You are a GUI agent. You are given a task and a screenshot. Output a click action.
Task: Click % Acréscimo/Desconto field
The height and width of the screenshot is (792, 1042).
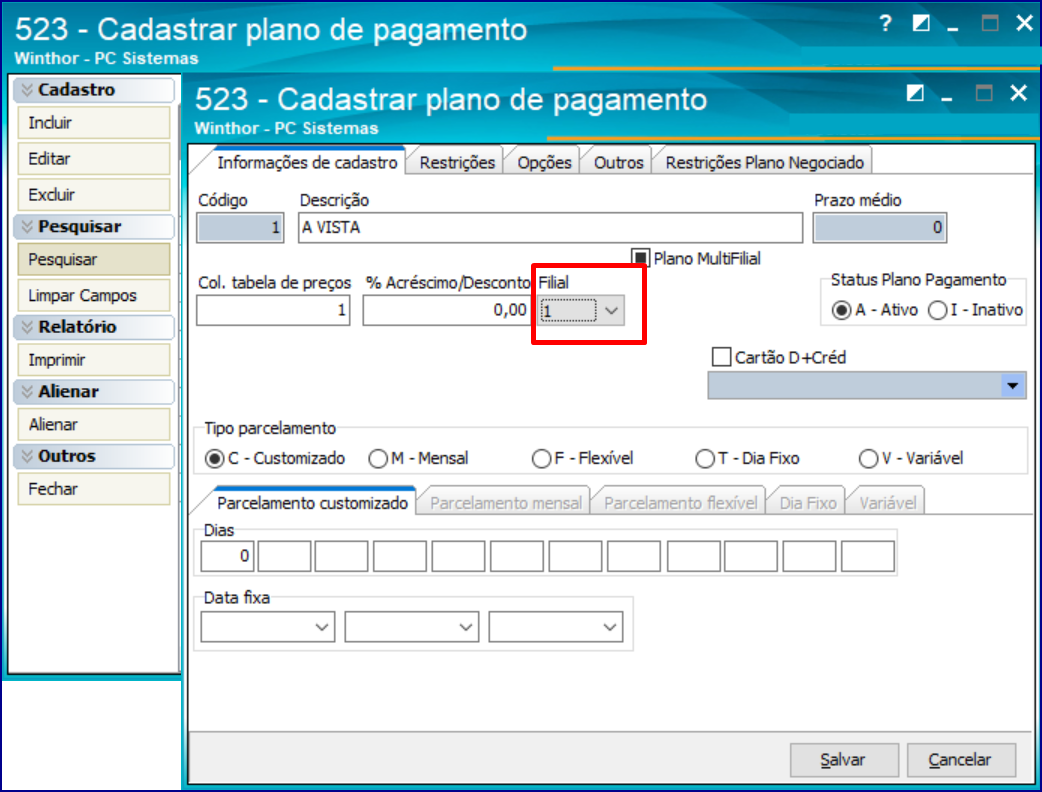(447, 310)
